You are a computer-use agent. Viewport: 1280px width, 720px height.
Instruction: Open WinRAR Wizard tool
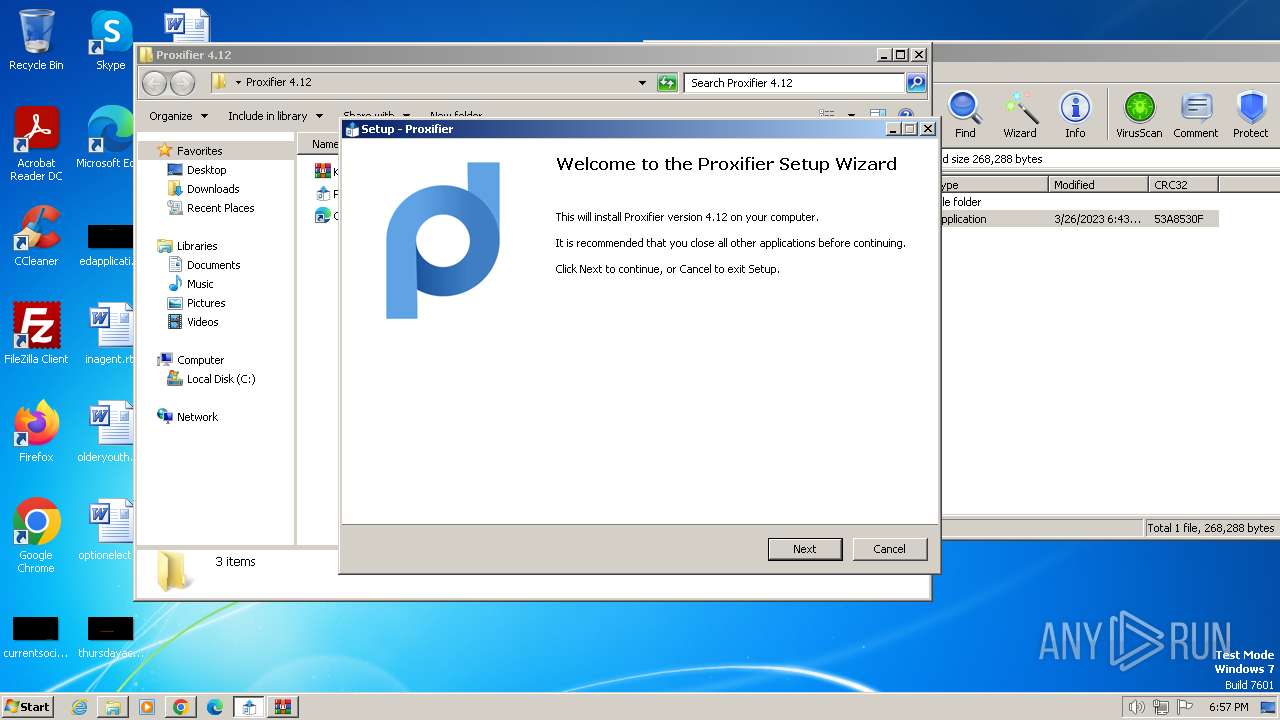click(x=1020, y=114)
